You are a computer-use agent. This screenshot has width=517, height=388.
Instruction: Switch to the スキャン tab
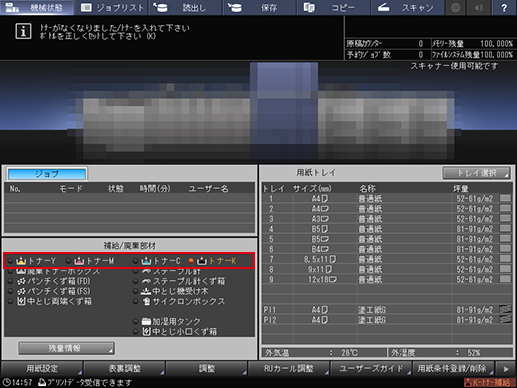point(408,7)
